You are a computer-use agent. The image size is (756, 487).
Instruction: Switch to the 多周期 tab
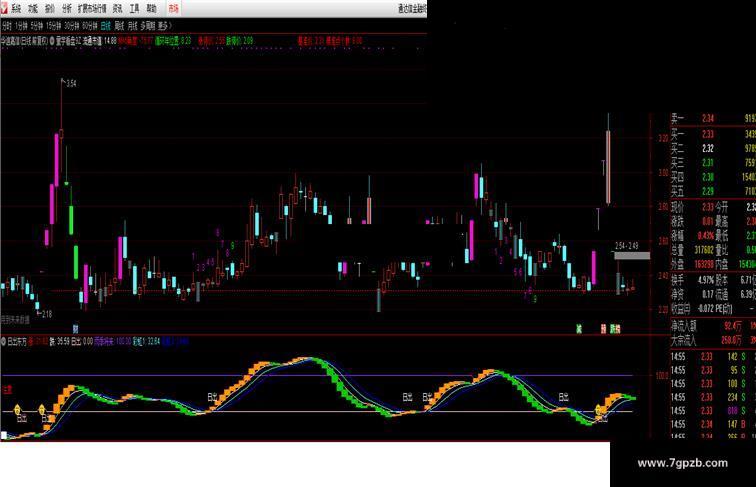point(148,26)
